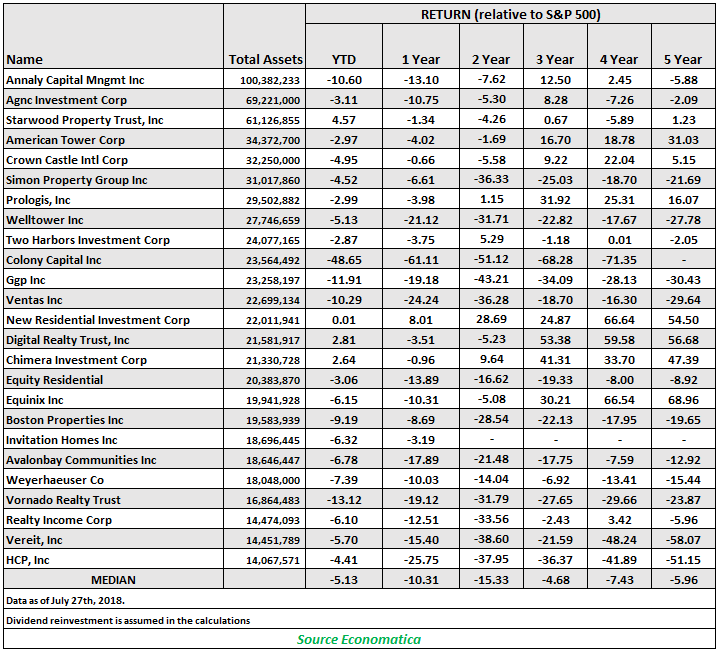This screenshot has width=720, height=653.
Task: Click Starwood Property Trust, Inc name
Action: pyautogui.click(x=84, y=120)
